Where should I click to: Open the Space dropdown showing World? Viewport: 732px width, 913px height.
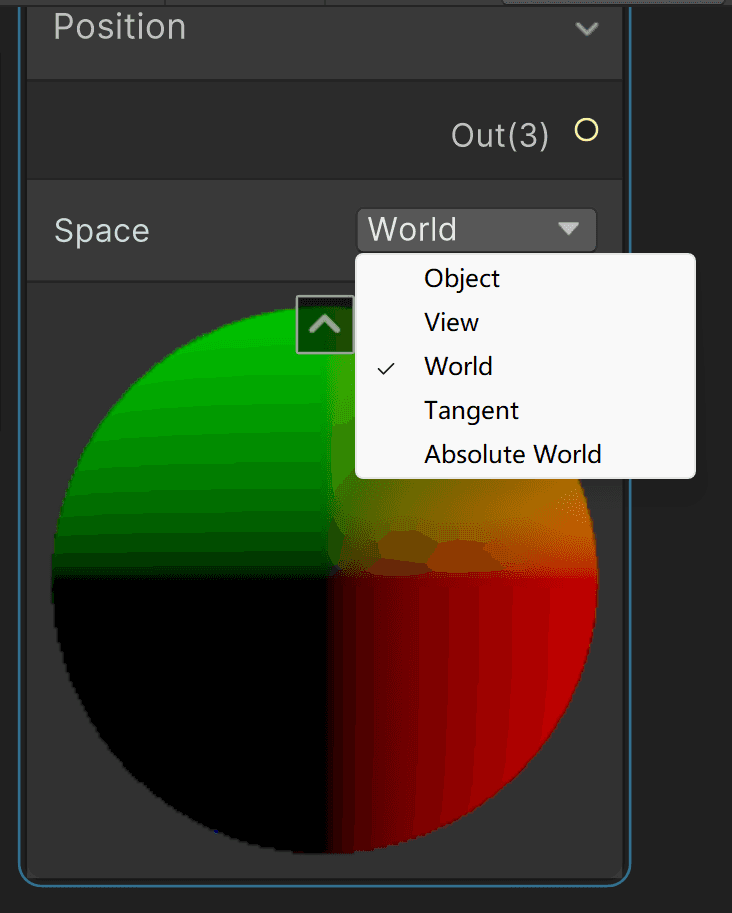click(476, 229)
